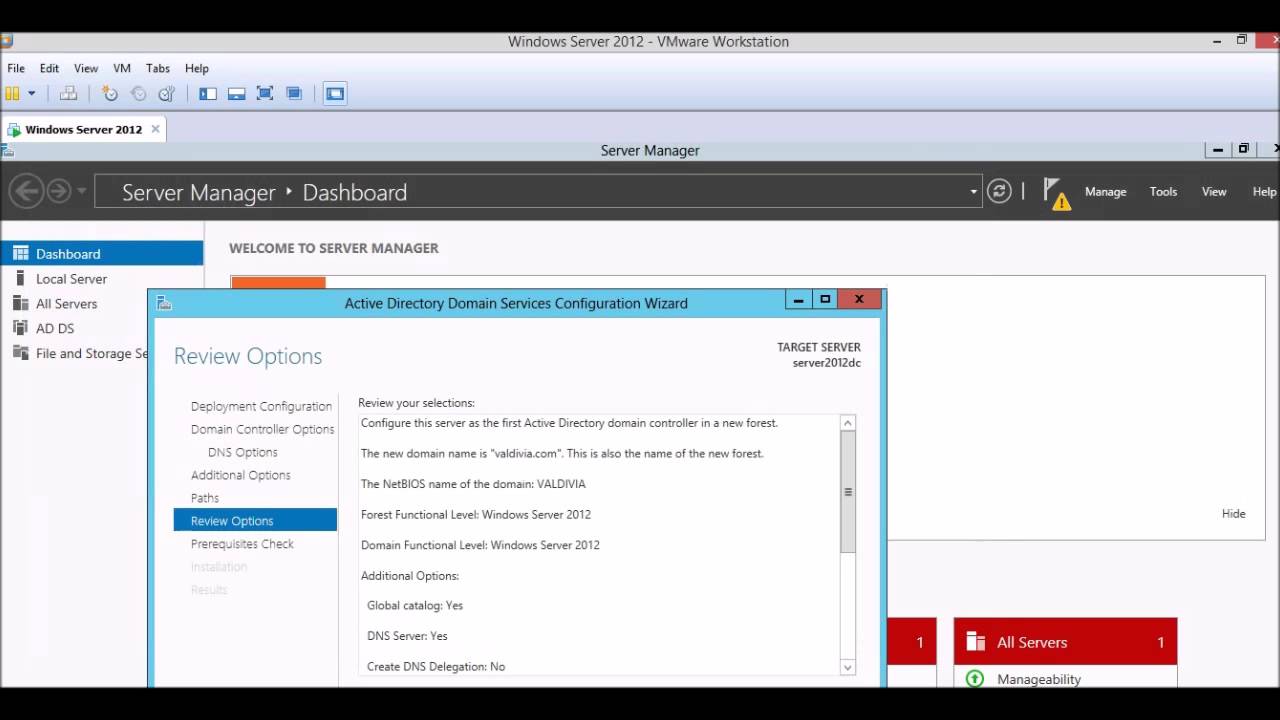Image resolution: width=1280 pixels, height=720 pixels.
Task: Click the VMware suspend (pause) button
Action: pos(12,93)
